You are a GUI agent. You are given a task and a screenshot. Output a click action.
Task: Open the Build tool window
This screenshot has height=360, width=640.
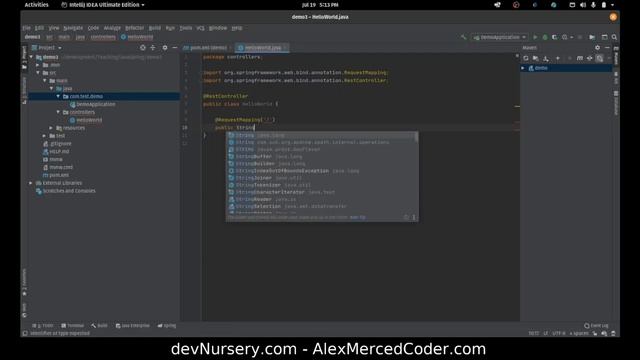tap(100, 326)
